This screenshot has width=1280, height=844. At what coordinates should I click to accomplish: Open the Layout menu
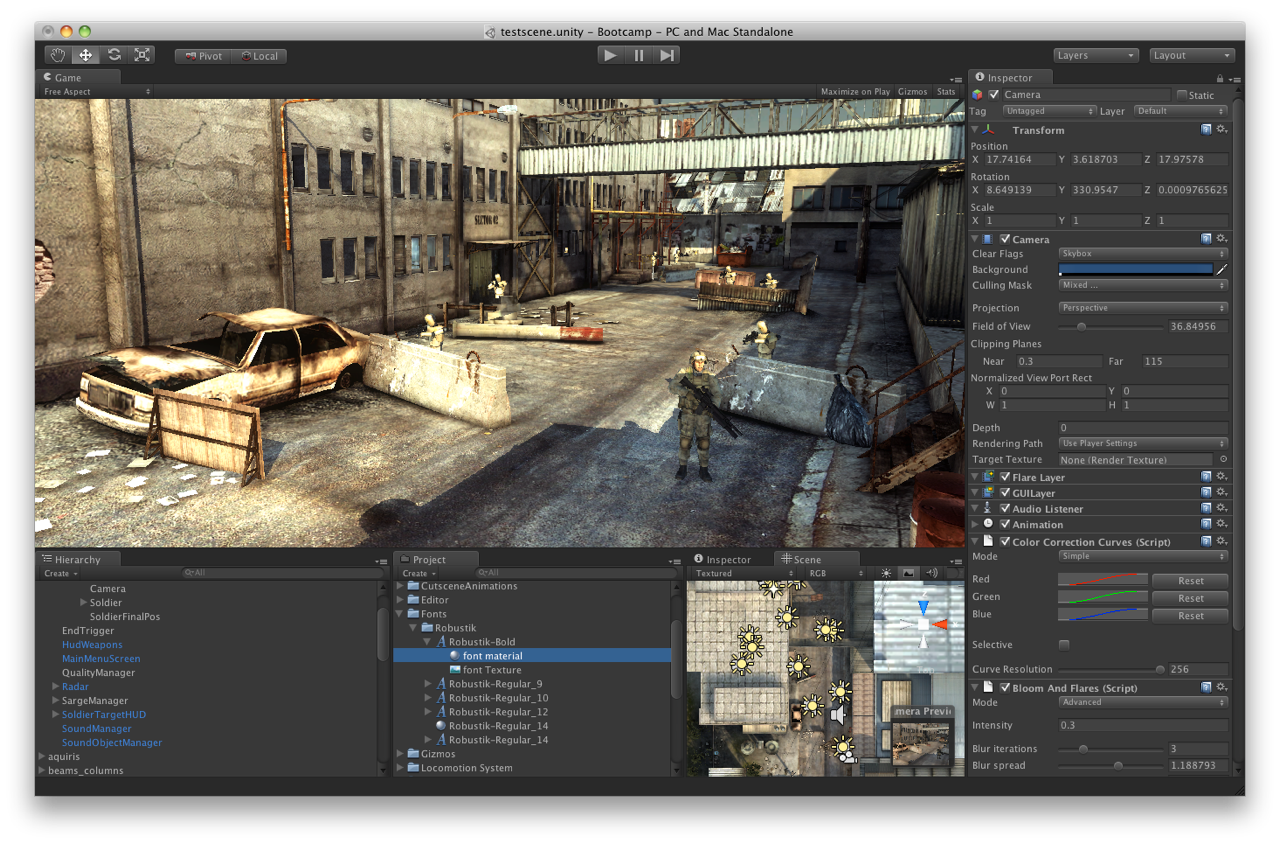(1191, 55)
